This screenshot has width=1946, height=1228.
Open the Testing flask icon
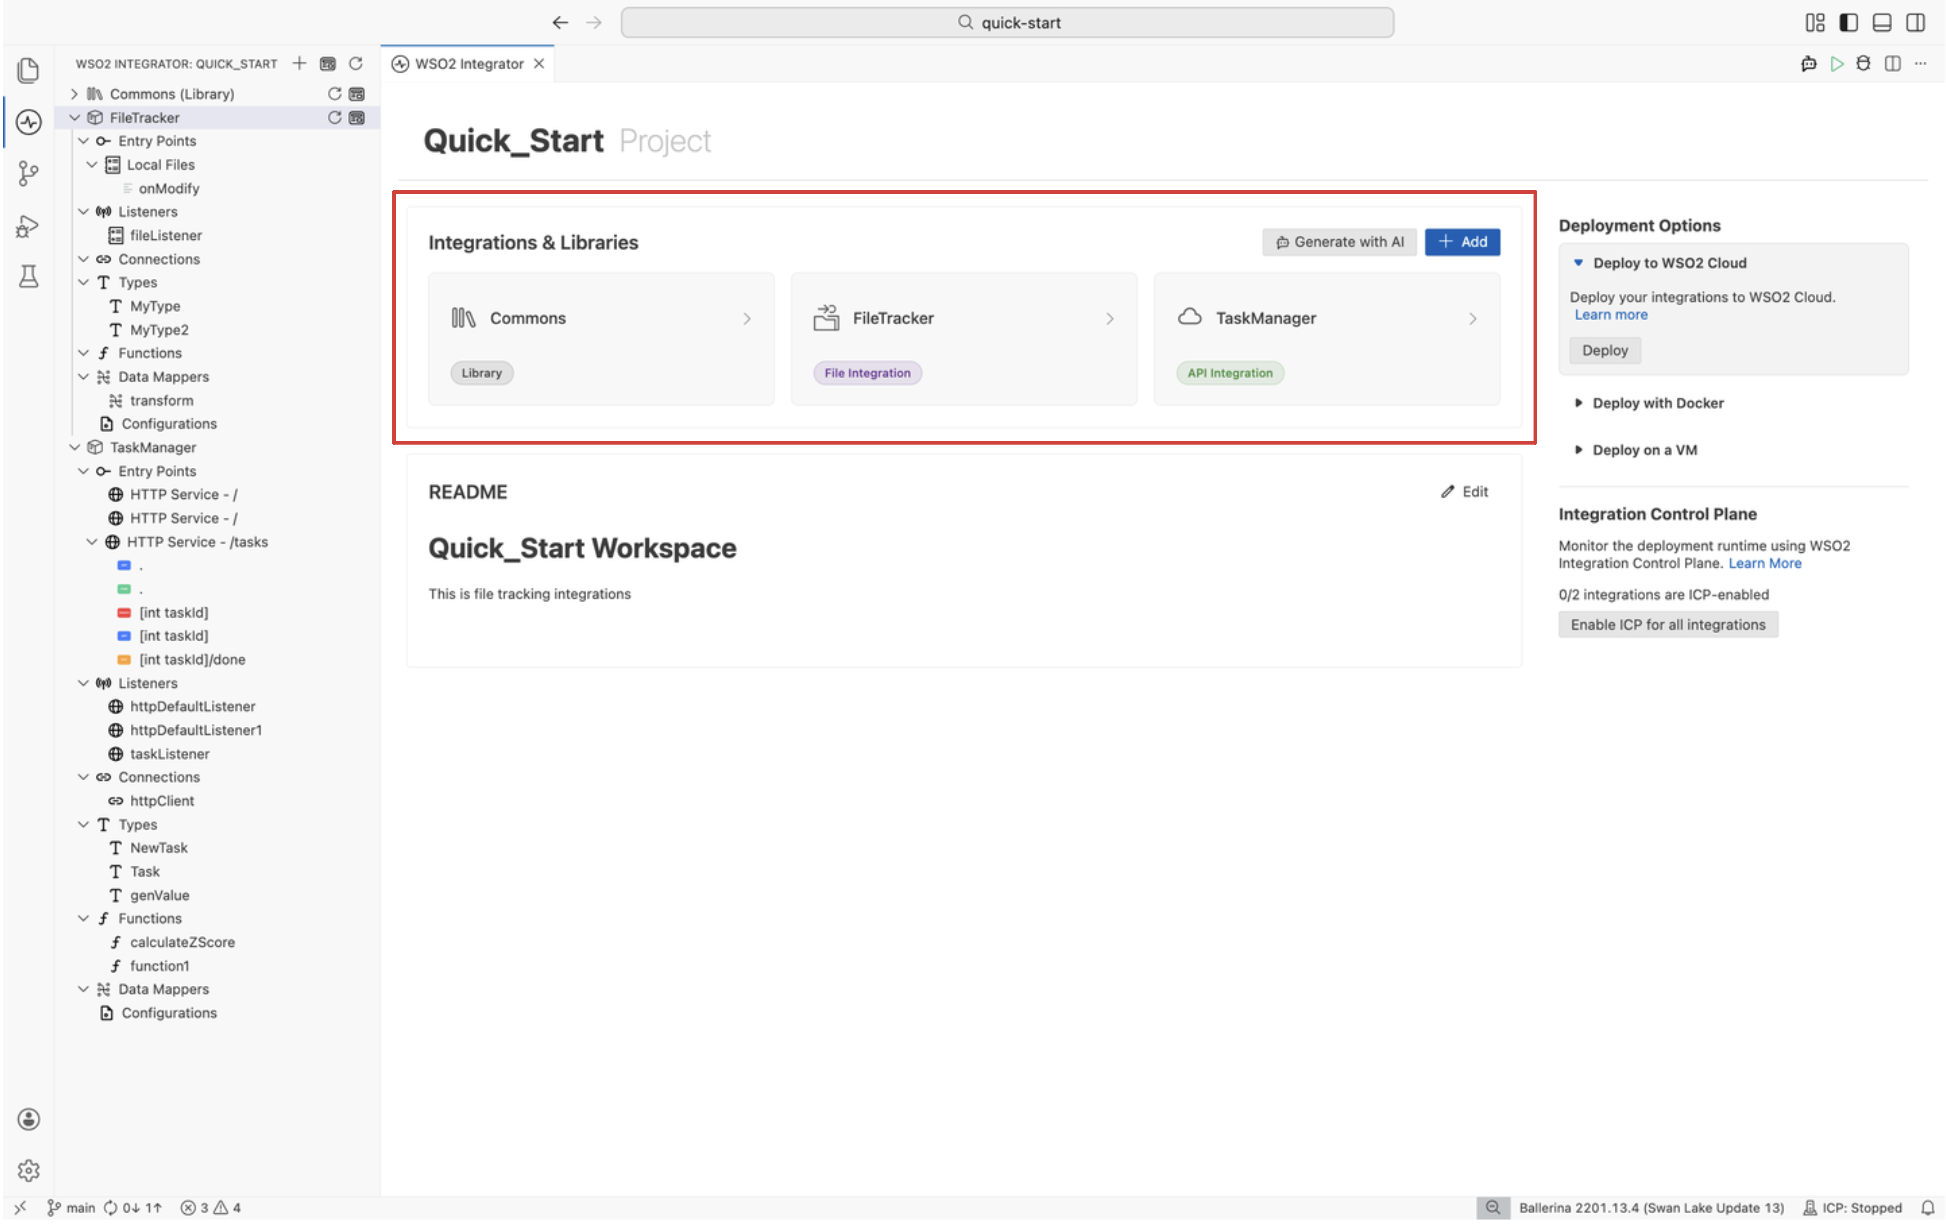pyautogui.click(x=29, y=277)
